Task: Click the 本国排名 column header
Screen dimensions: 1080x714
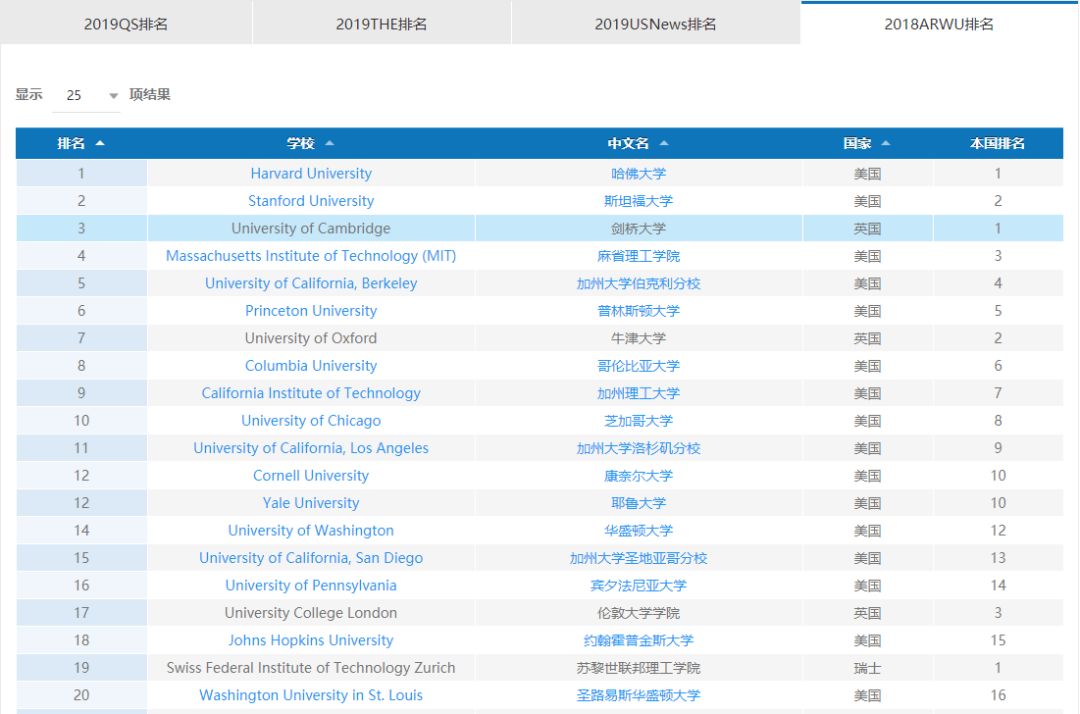Action: tap(997, 143)
